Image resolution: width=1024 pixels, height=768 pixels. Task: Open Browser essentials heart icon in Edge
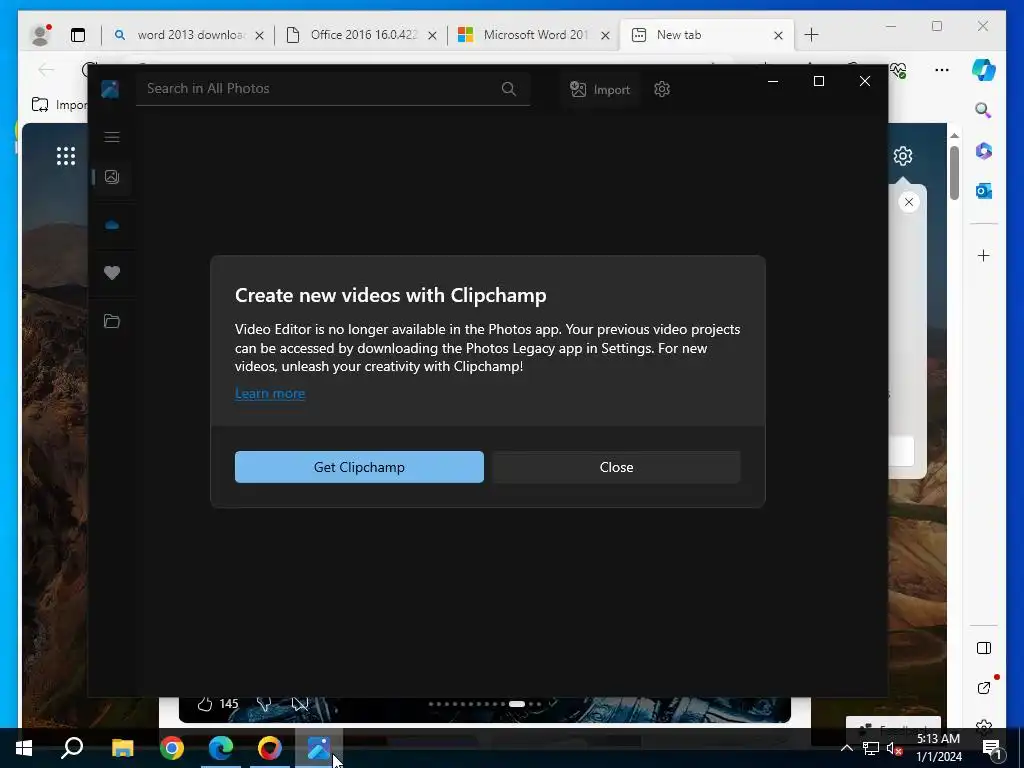pyautogui.click(x=899, y=70)
